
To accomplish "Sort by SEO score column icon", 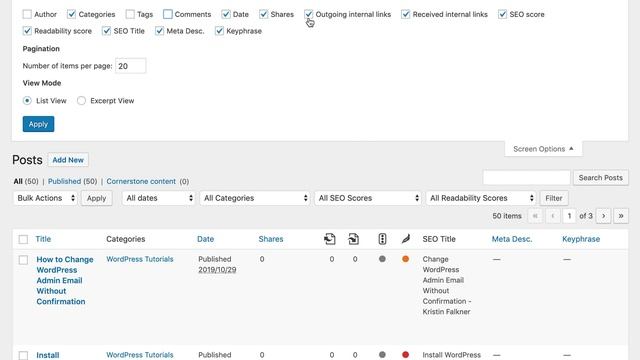I will point(382,239).
